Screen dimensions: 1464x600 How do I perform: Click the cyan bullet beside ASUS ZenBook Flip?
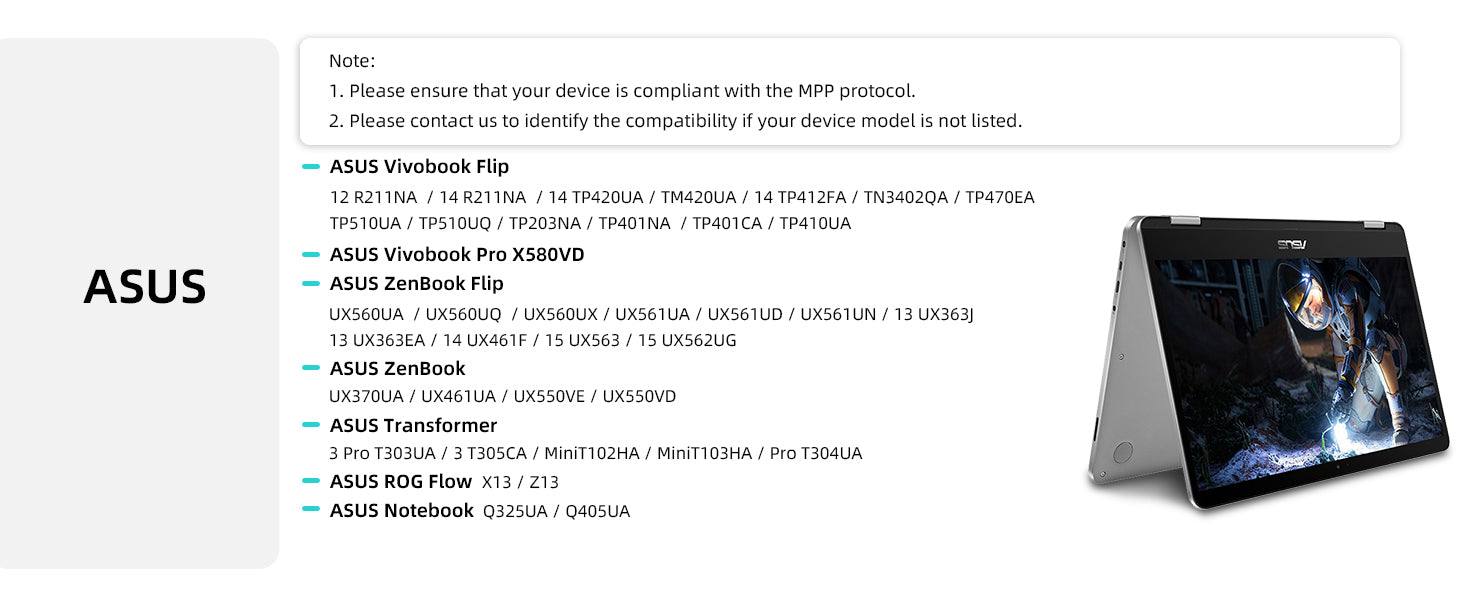[x=311, y=284]
